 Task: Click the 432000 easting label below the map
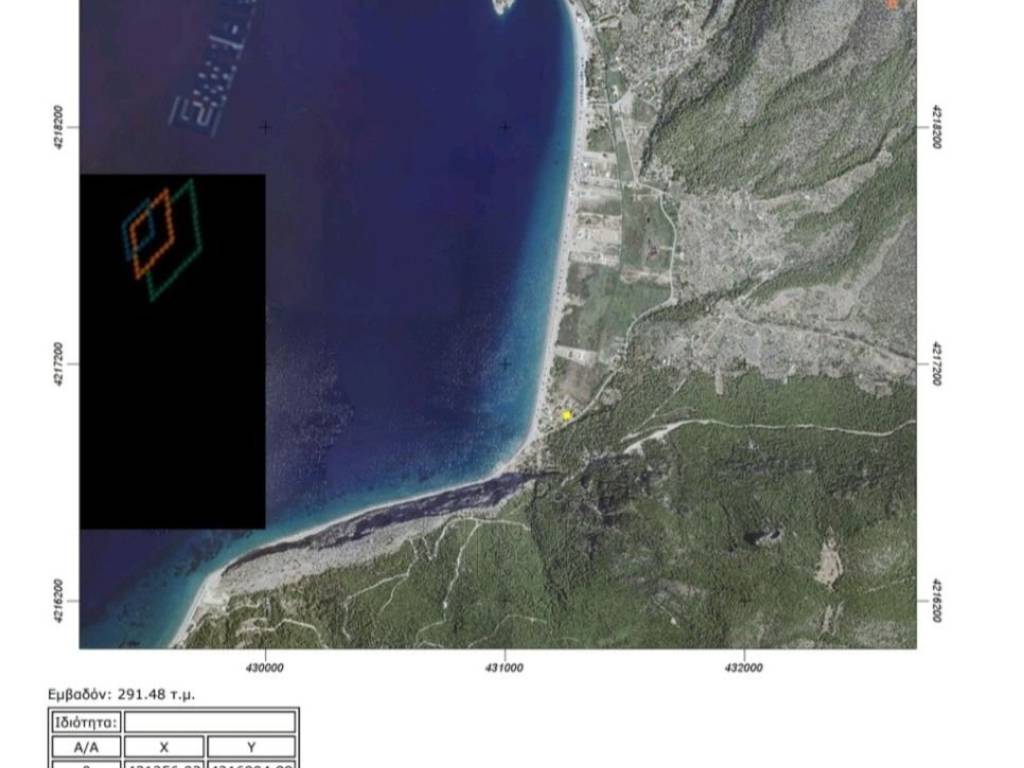pos(744,668)
